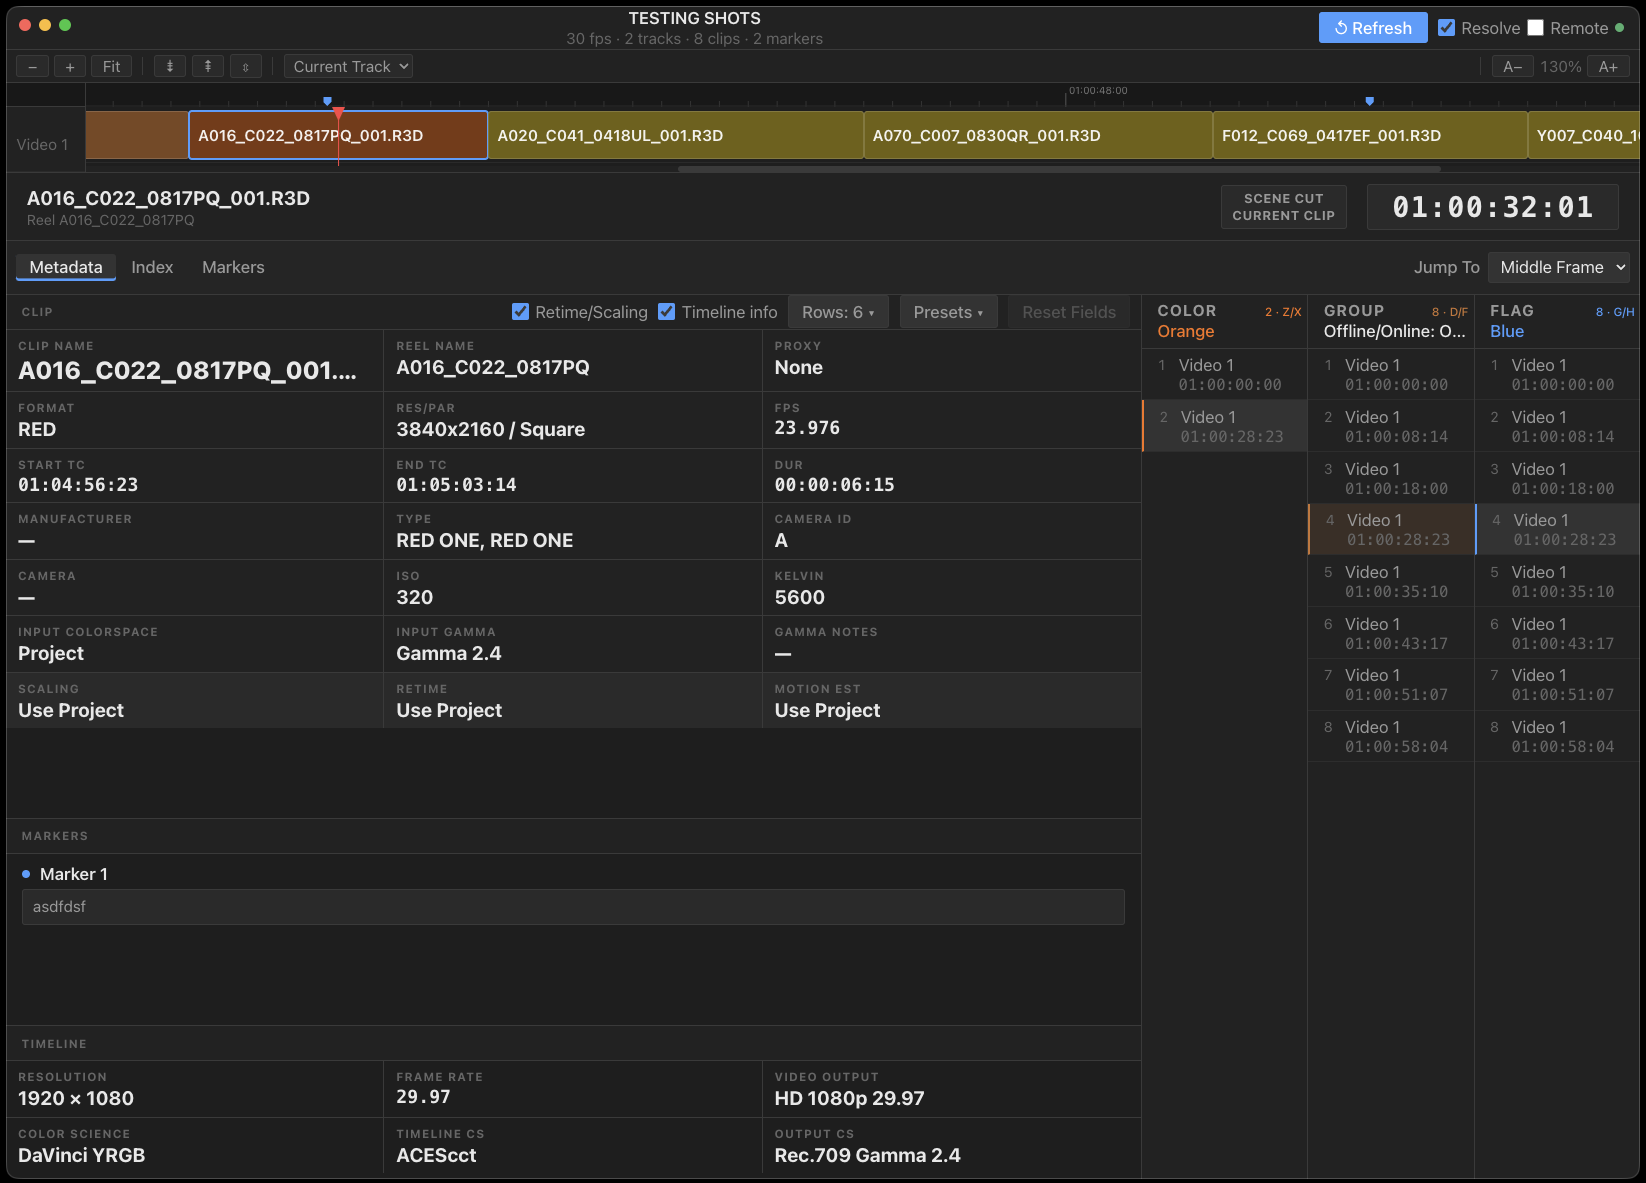Click the Refresh button

[x=1373, y=28]
